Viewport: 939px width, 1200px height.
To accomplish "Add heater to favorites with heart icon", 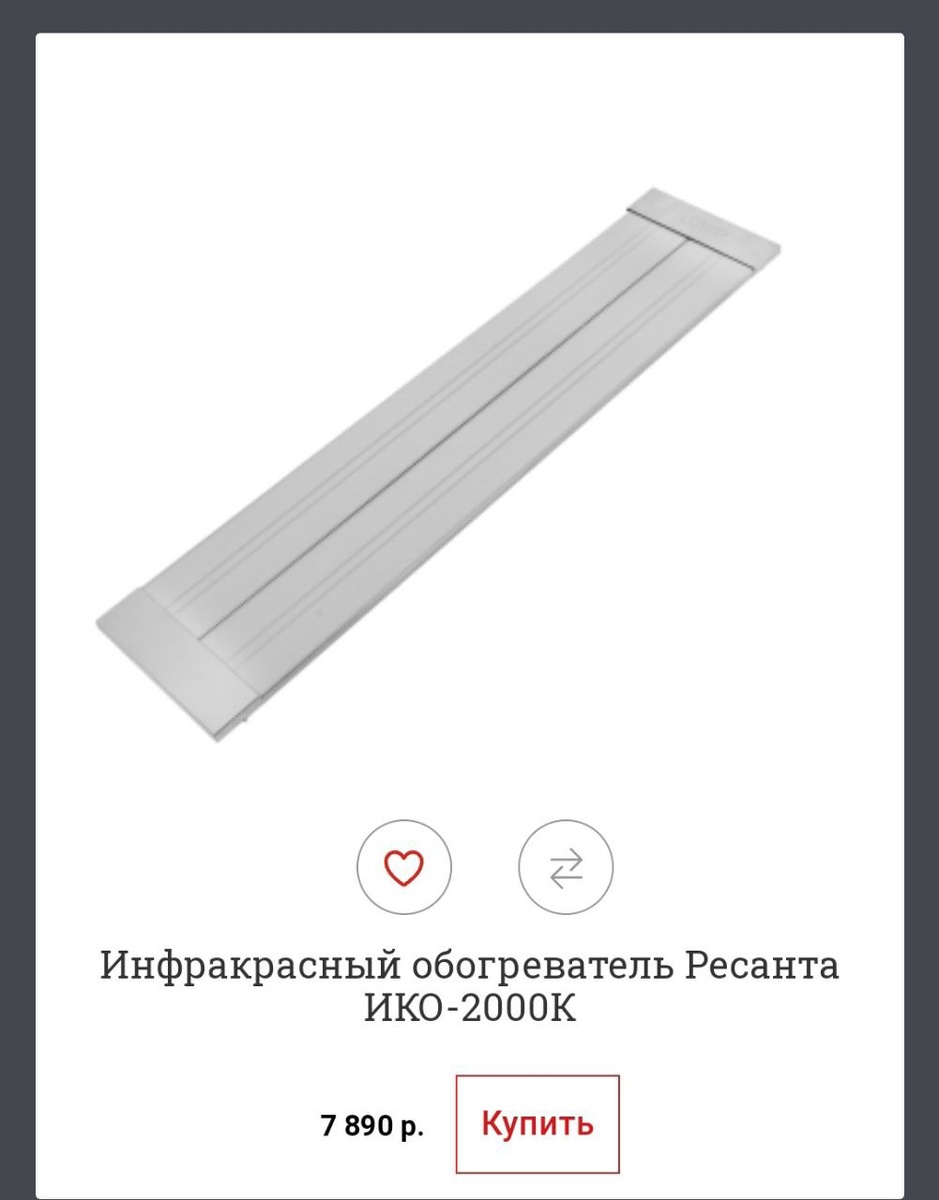I will point(404,866).
